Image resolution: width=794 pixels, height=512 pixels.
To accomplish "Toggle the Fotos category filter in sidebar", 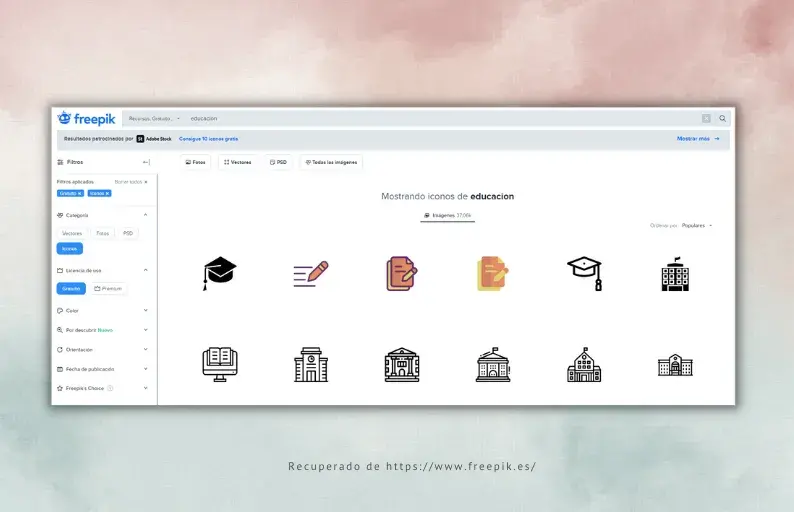I will pos(103,233).
